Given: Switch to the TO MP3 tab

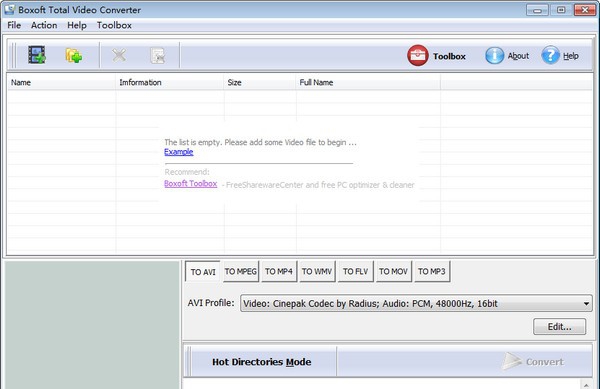Looking at the screenshot, I should pyautogui.click(x=432, y=272).
